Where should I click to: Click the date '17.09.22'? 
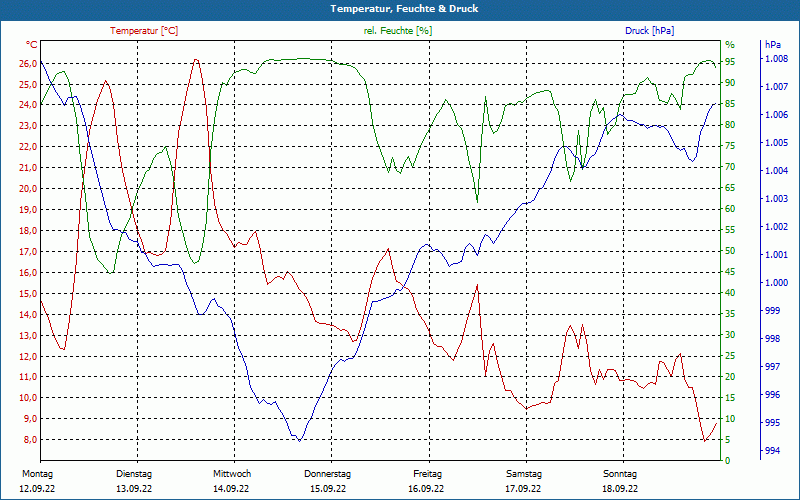[523, 489]
